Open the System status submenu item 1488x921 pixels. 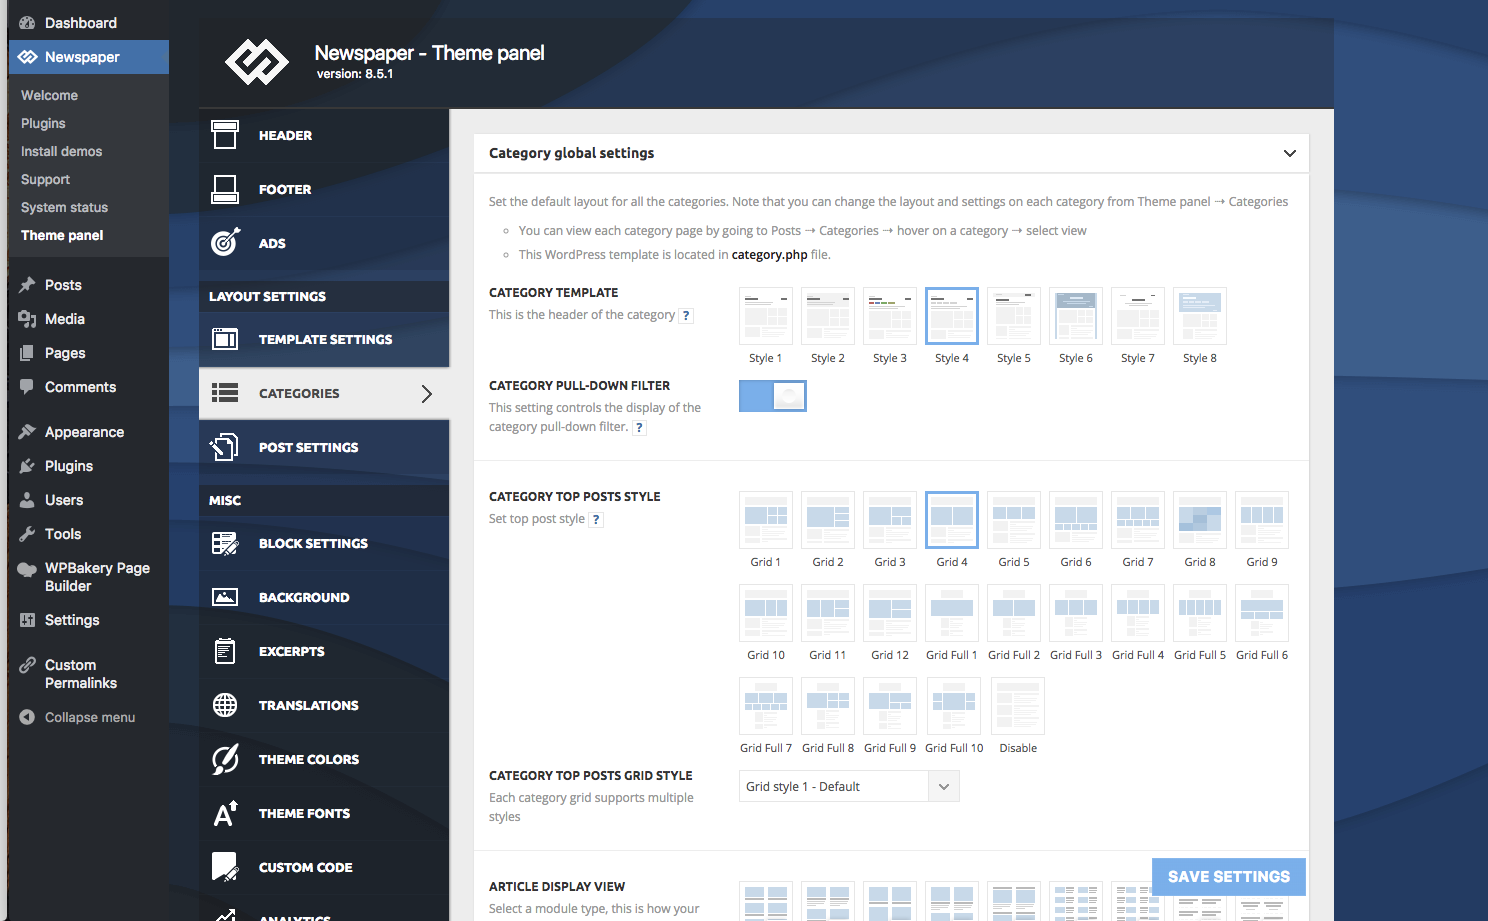64,207
